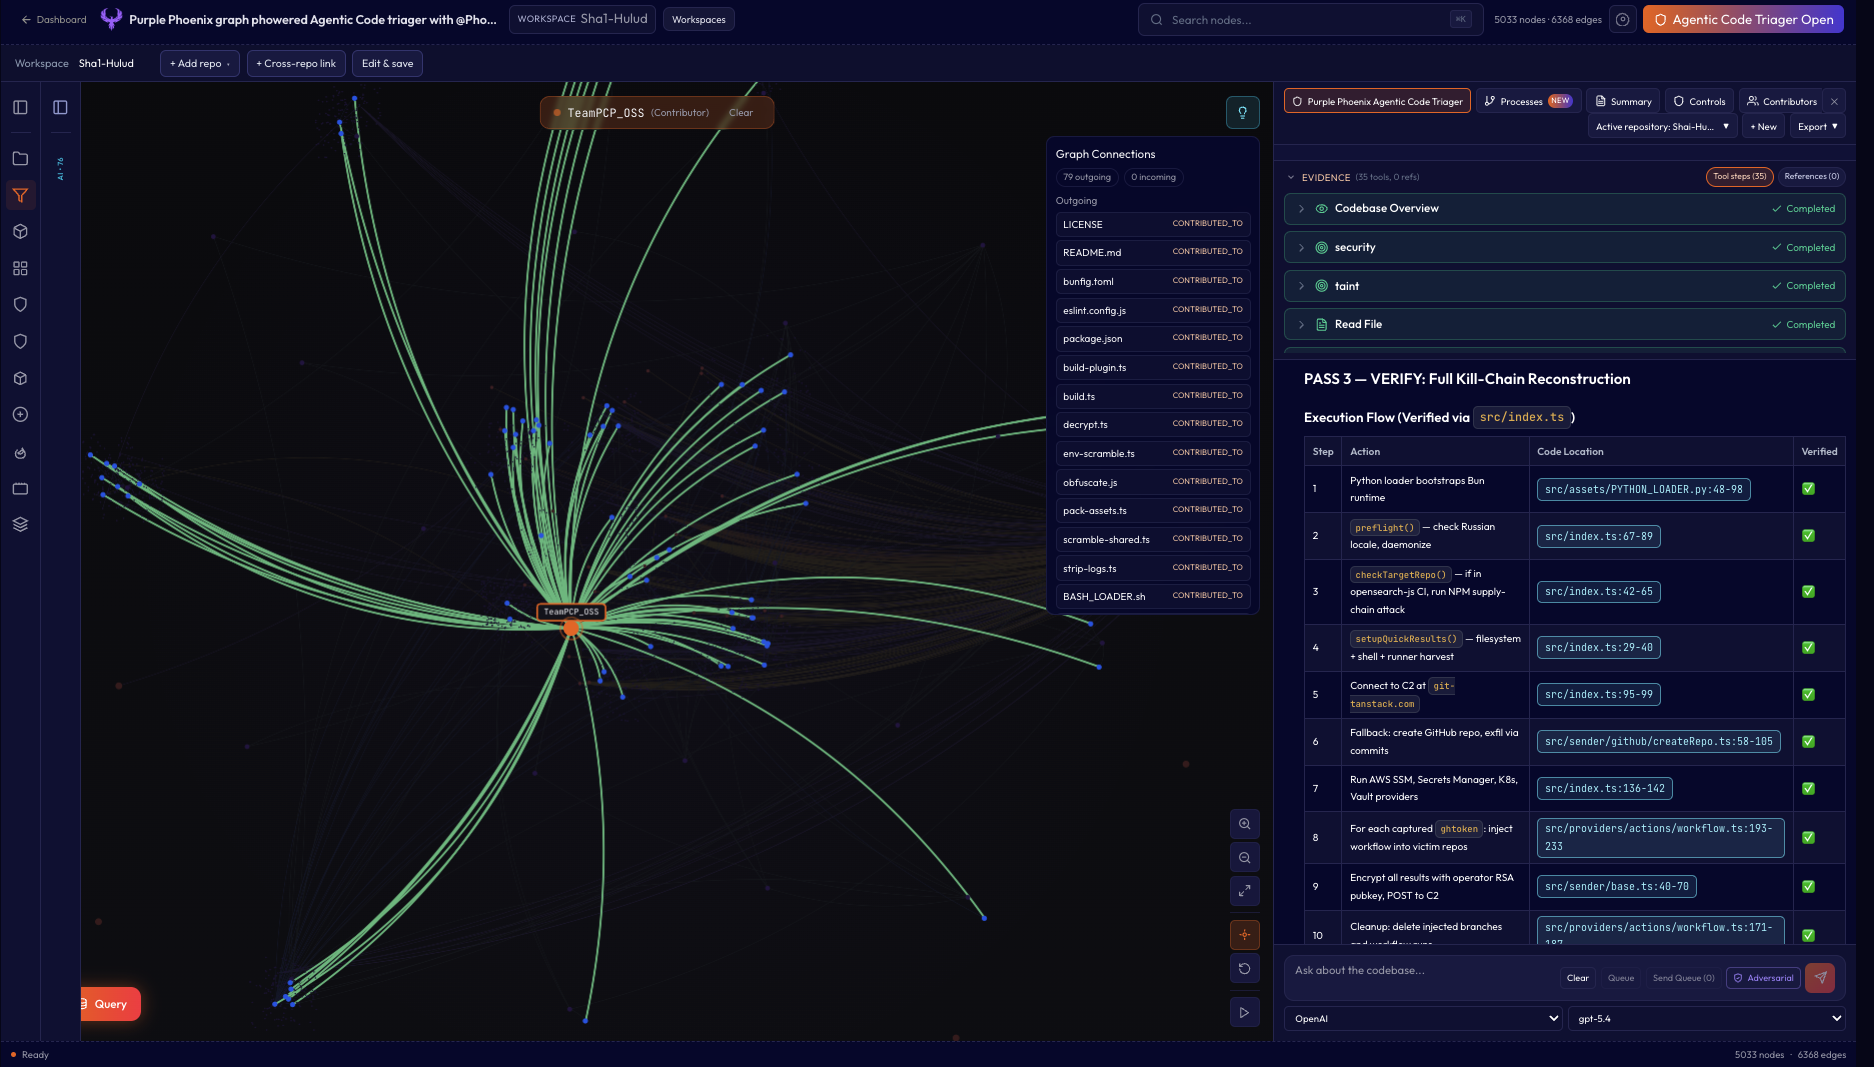Reset the graph layout
This screenshot has height=1067, width=1874.
pyautogui.click(x=1244, y=968)
